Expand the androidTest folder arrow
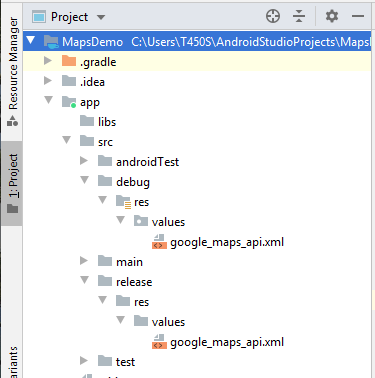375x378 pixels. 84,161
